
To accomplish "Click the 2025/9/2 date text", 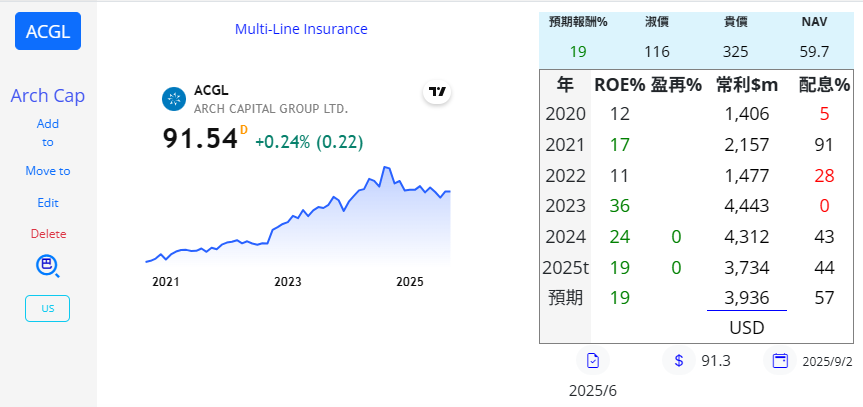I will (827, 362).
